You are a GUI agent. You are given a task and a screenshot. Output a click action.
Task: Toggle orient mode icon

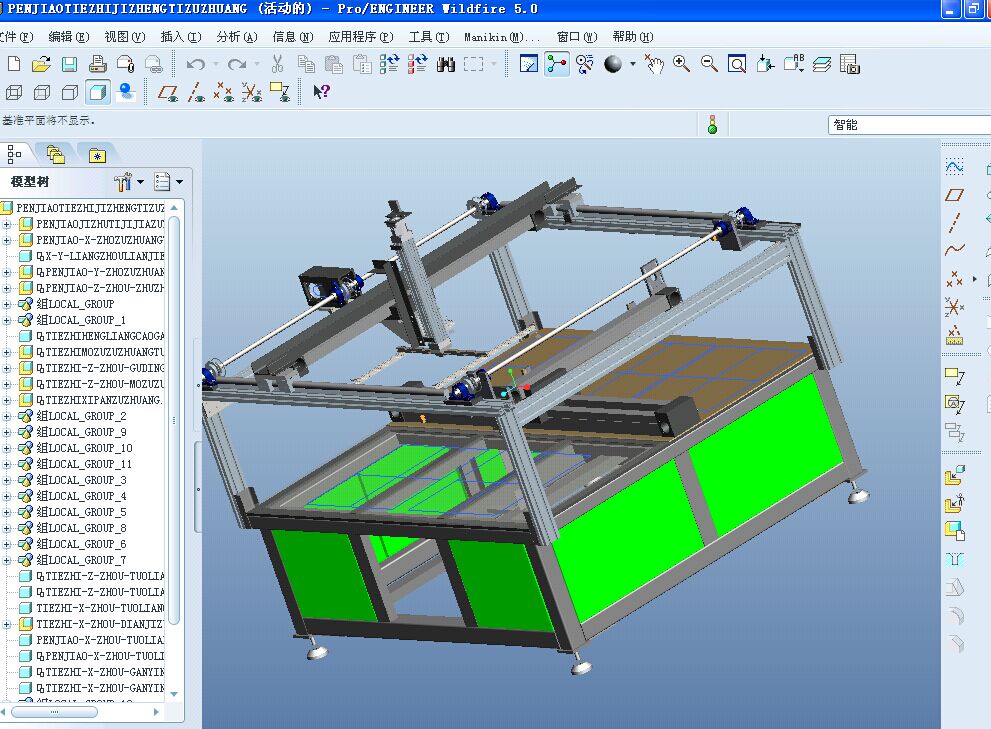(x=585, y=64)
